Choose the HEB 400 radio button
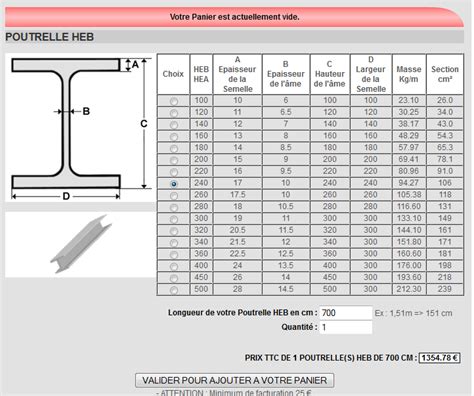 tap(174, 267)
